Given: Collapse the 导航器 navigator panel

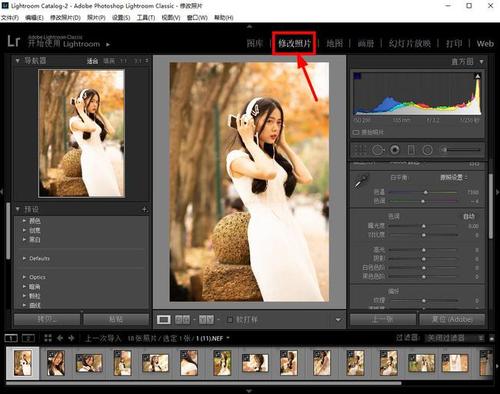Looking at the screenshot, I should click(17, 61).
